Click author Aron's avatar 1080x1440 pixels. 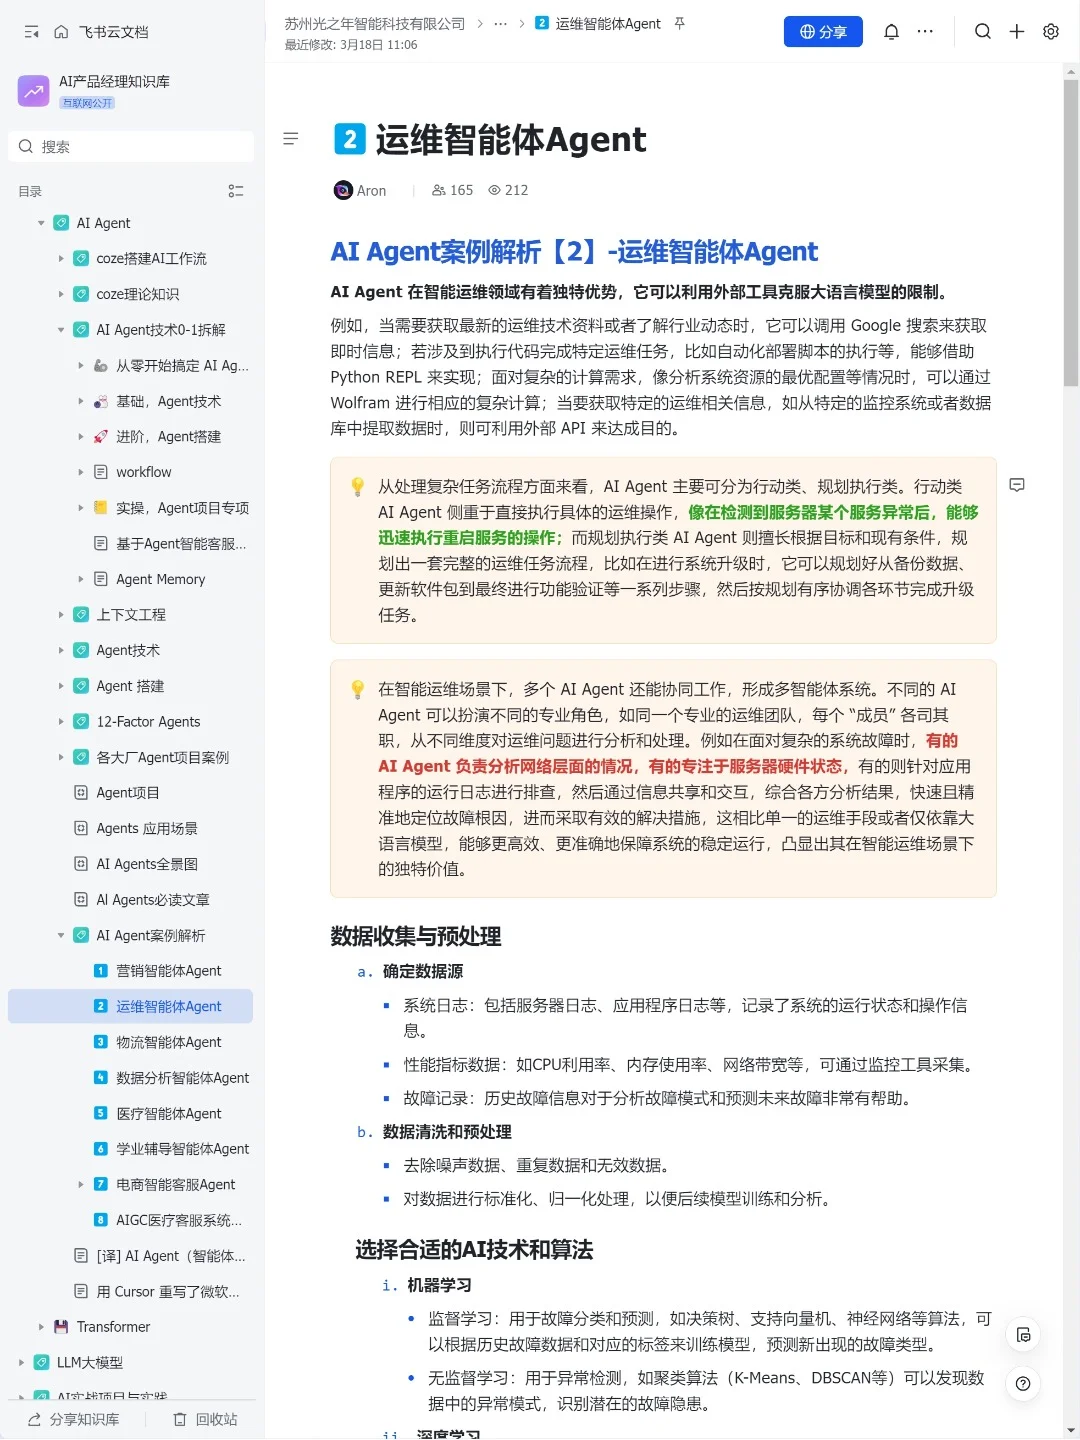[343, 190]
